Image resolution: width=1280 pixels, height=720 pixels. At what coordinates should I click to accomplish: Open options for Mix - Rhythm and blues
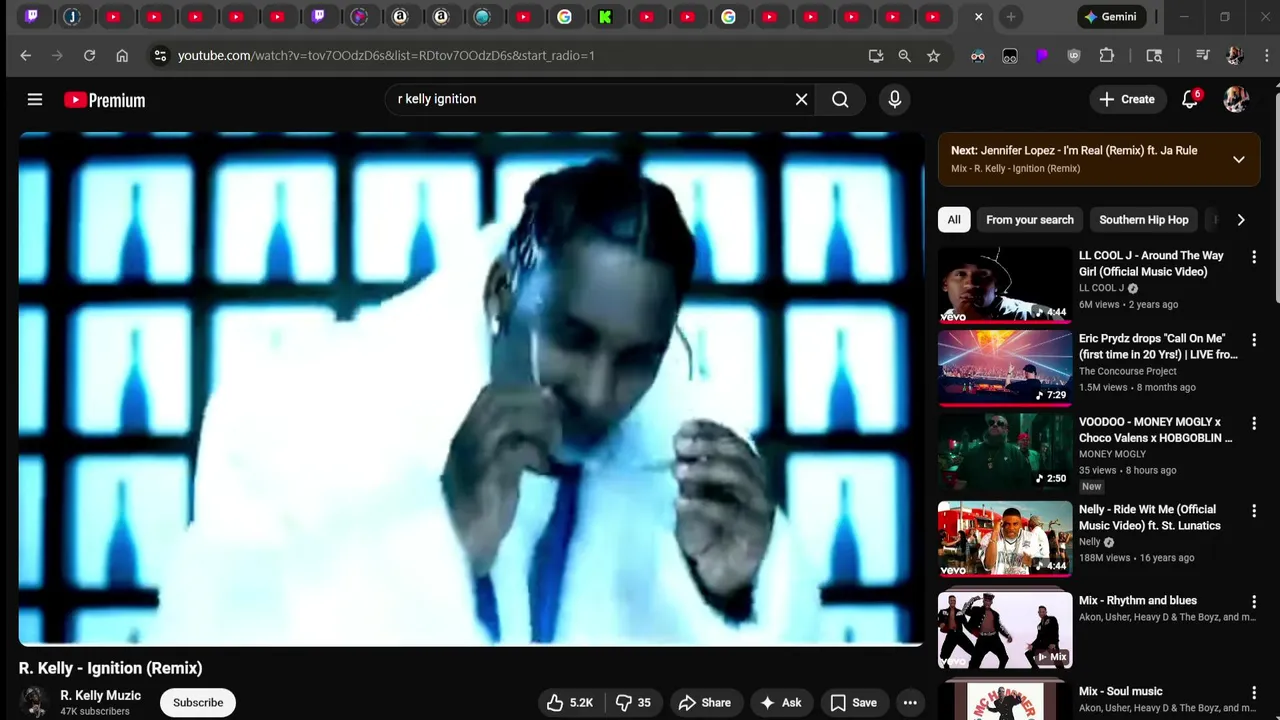[1254, 602]
